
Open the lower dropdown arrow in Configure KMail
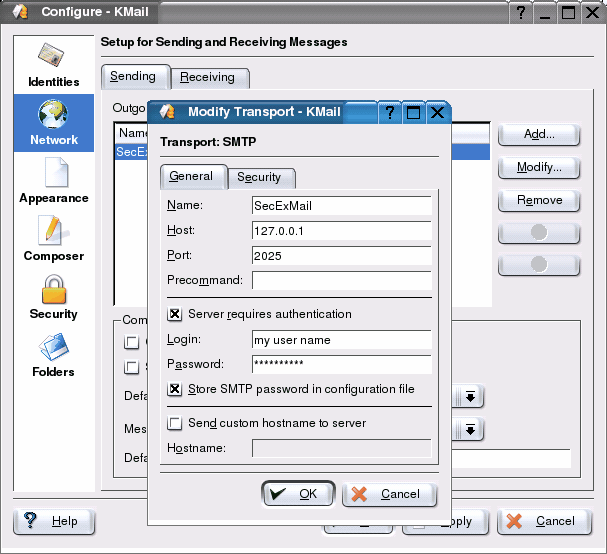470,429
